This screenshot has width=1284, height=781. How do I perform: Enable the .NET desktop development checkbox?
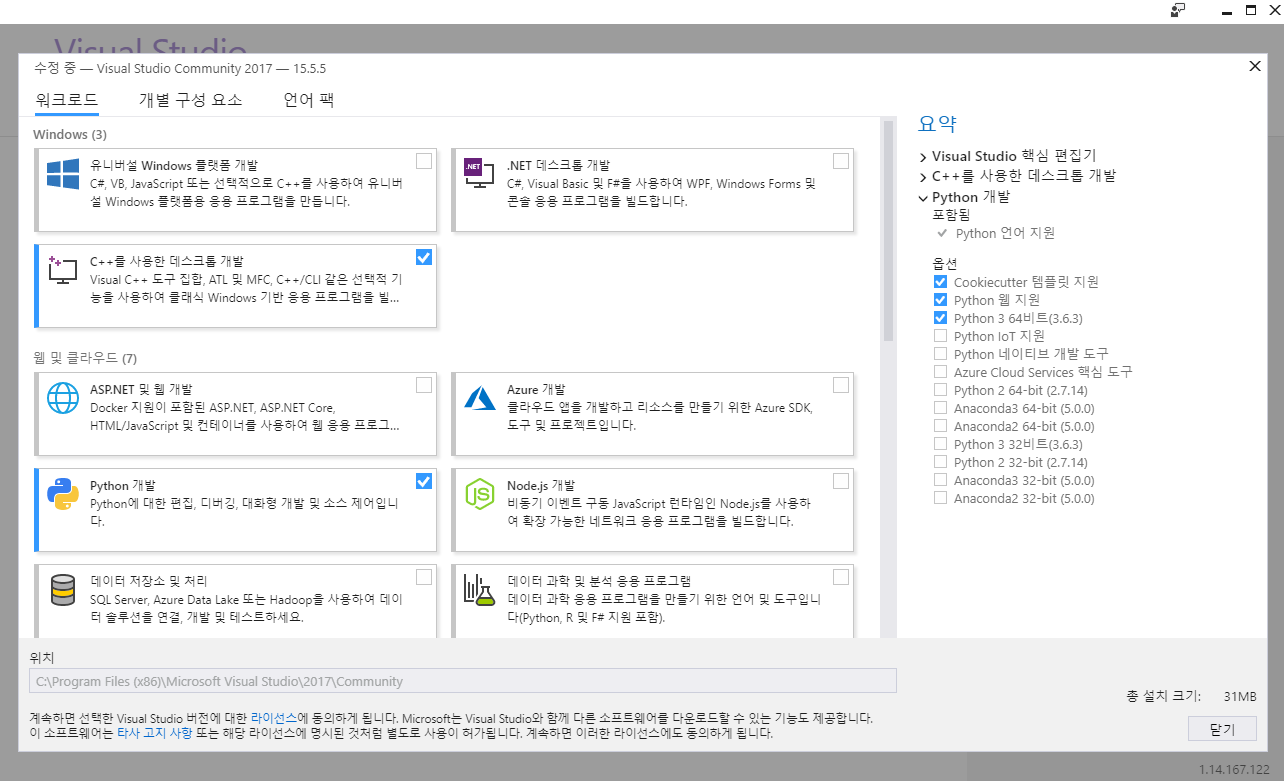pos(841,161)
